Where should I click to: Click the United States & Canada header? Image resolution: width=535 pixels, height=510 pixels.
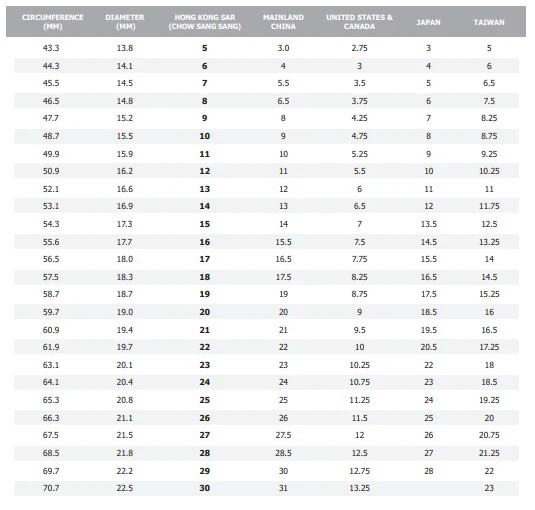(x=359, y=22)
